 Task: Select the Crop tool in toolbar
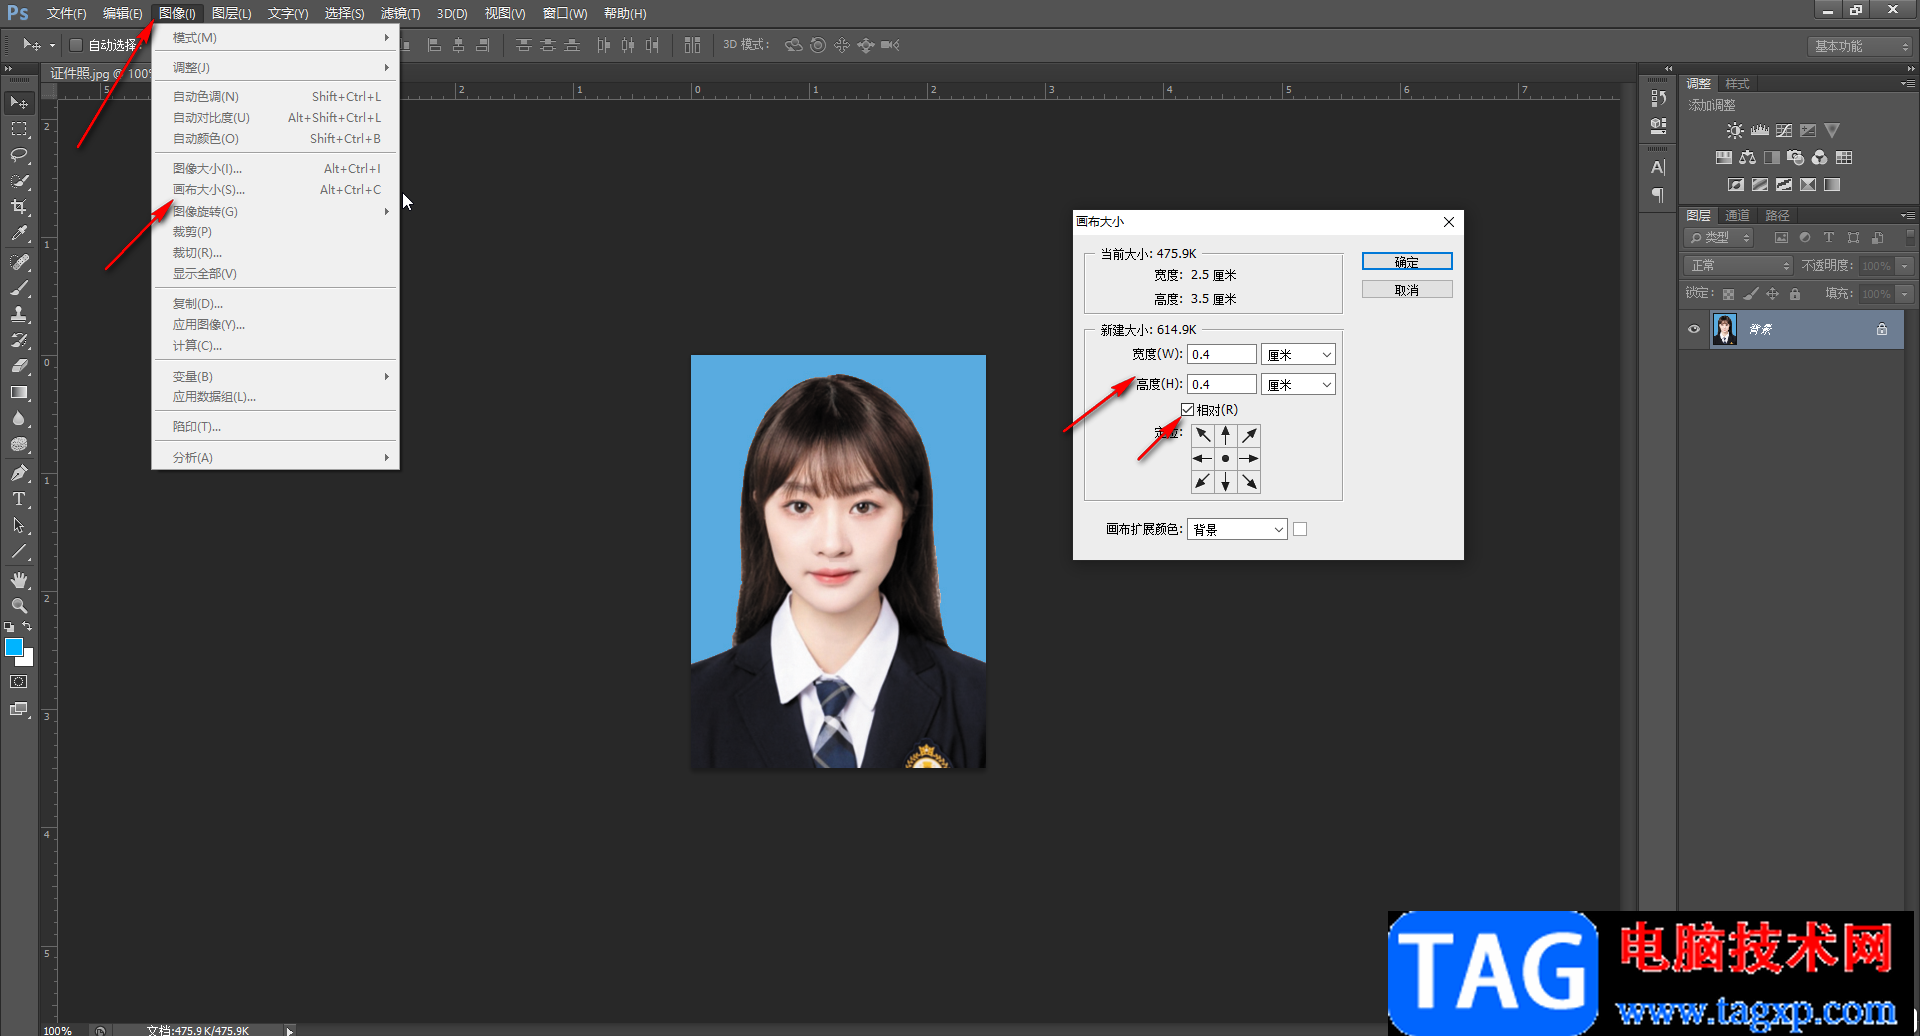(x=19, y=207)
